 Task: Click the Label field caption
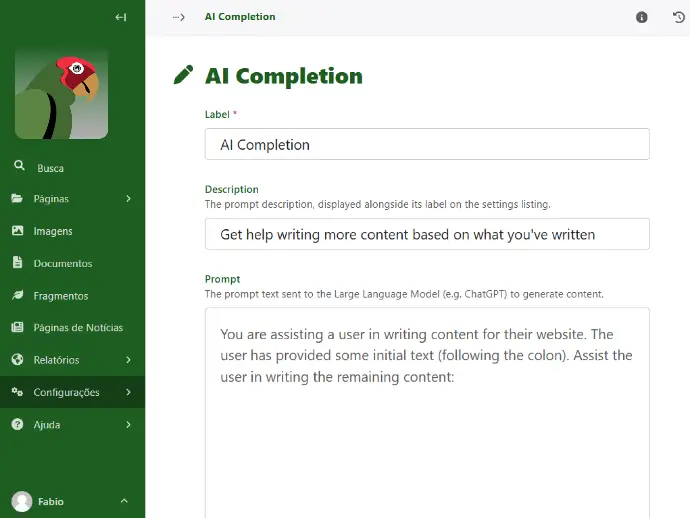click(217, 114)
